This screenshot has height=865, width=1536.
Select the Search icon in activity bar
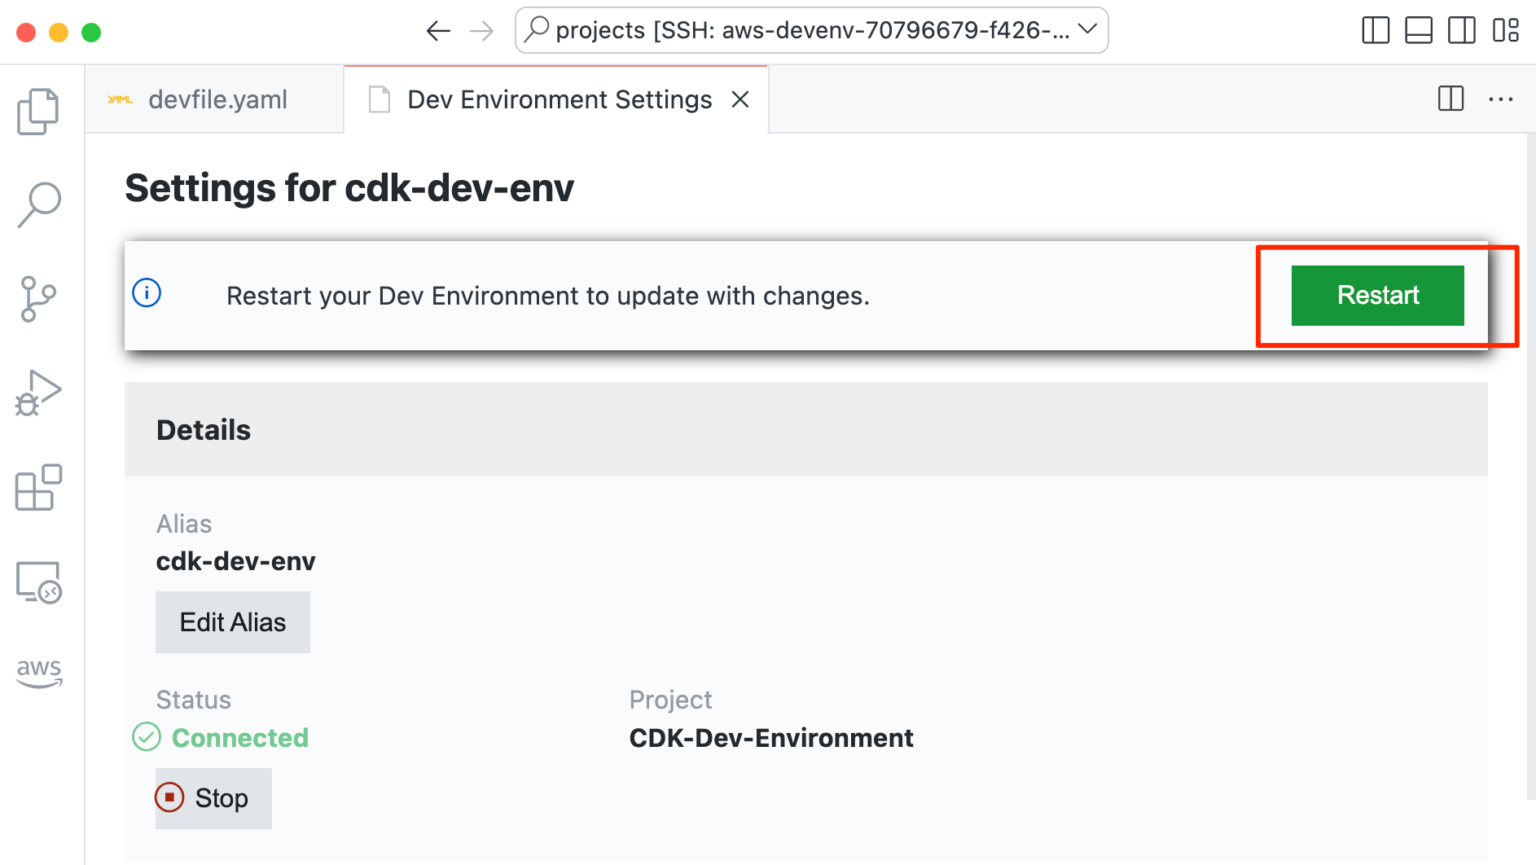pos(38,204)
